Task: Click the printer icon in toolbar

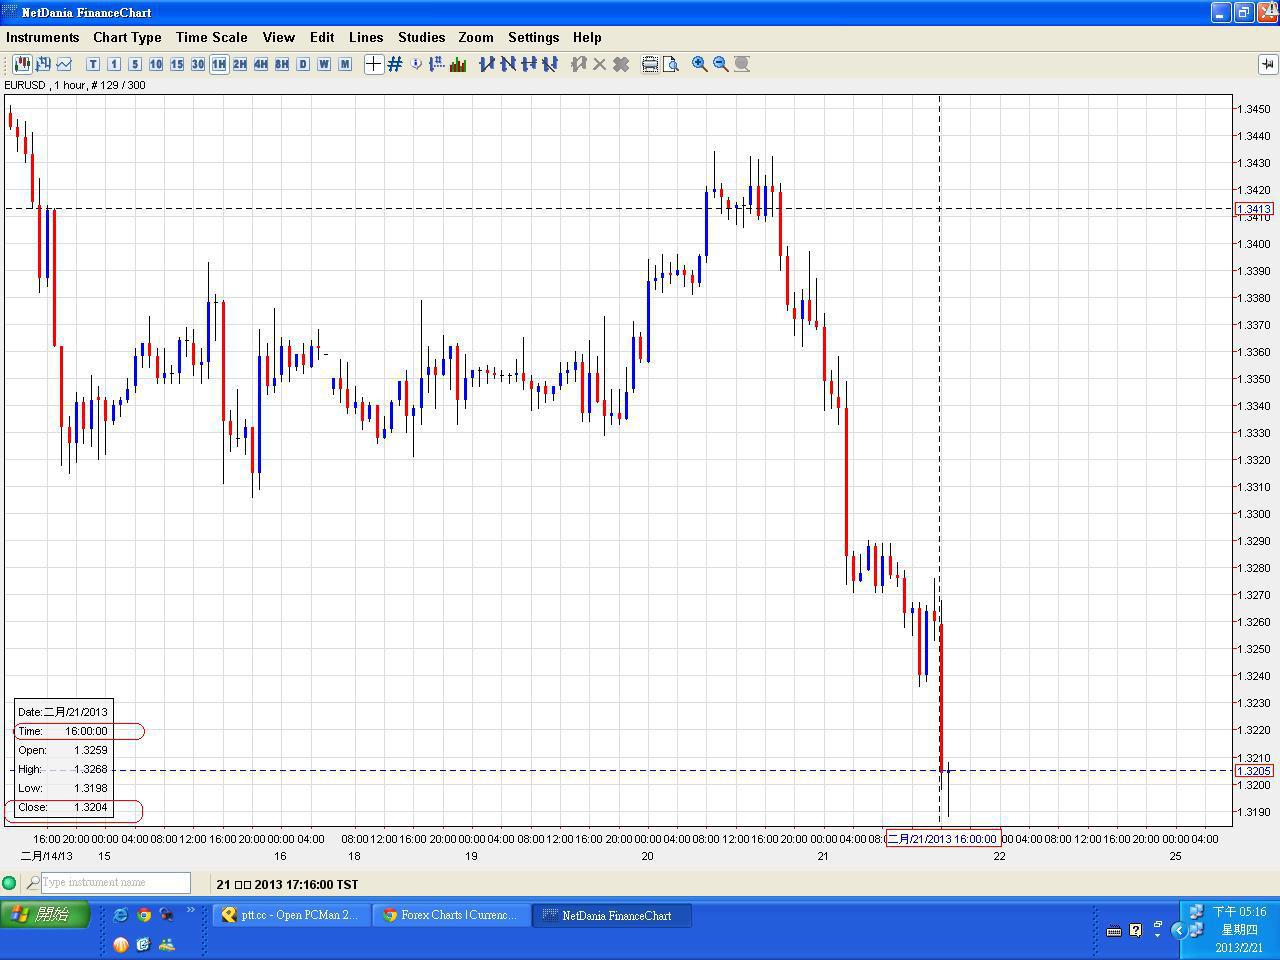Action: [x=649, y=64]
